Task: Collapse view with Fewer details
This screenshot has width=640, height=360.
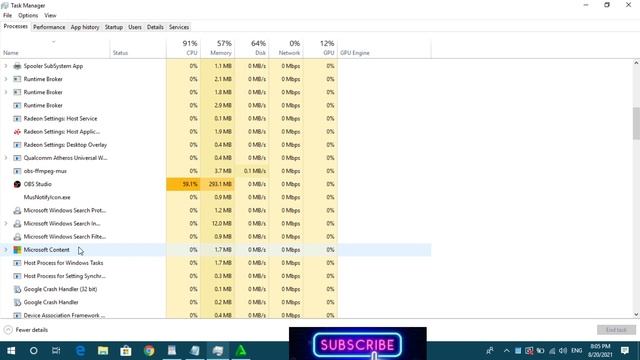Action: (x=26, y=330)
